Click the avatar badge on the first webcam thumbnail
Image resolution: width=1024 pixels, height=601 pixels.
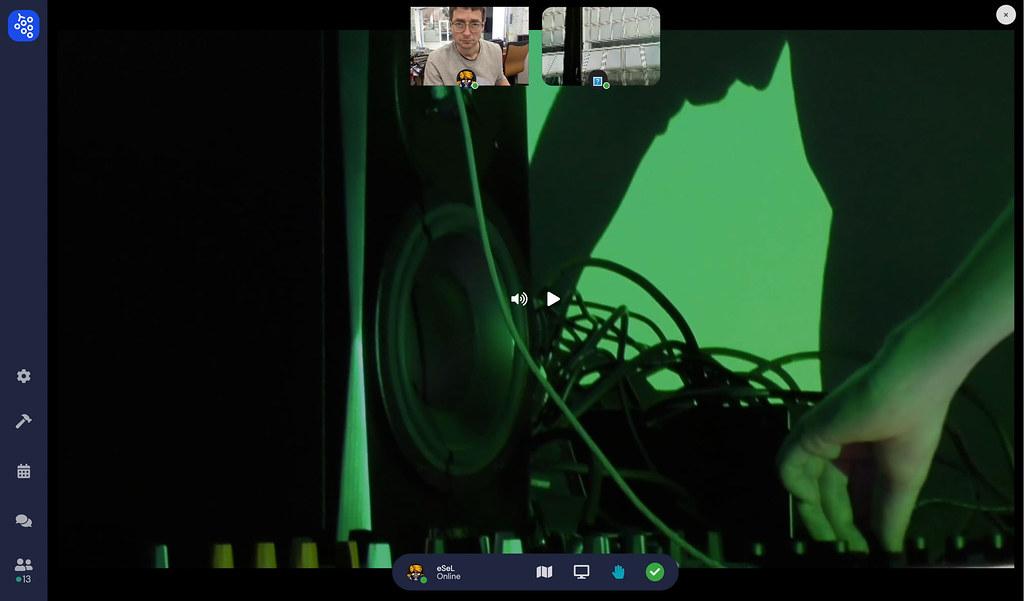(x=466, y=78)
